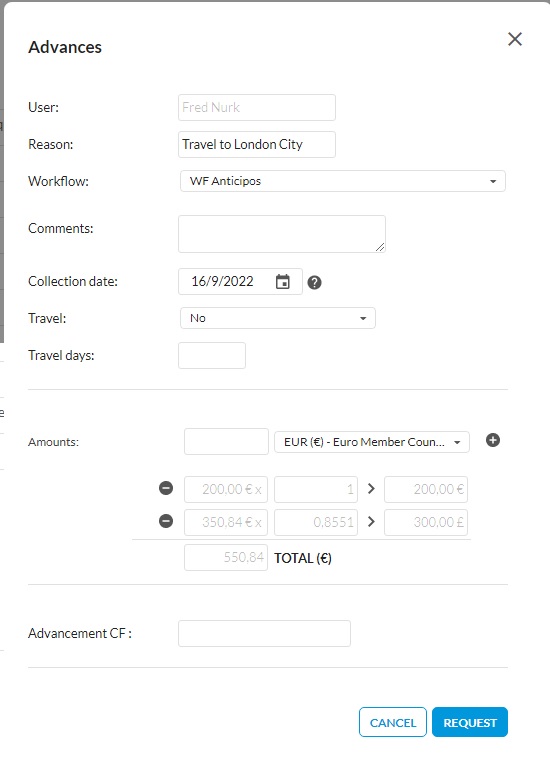Click into the Comments text area

coord(282,234)
